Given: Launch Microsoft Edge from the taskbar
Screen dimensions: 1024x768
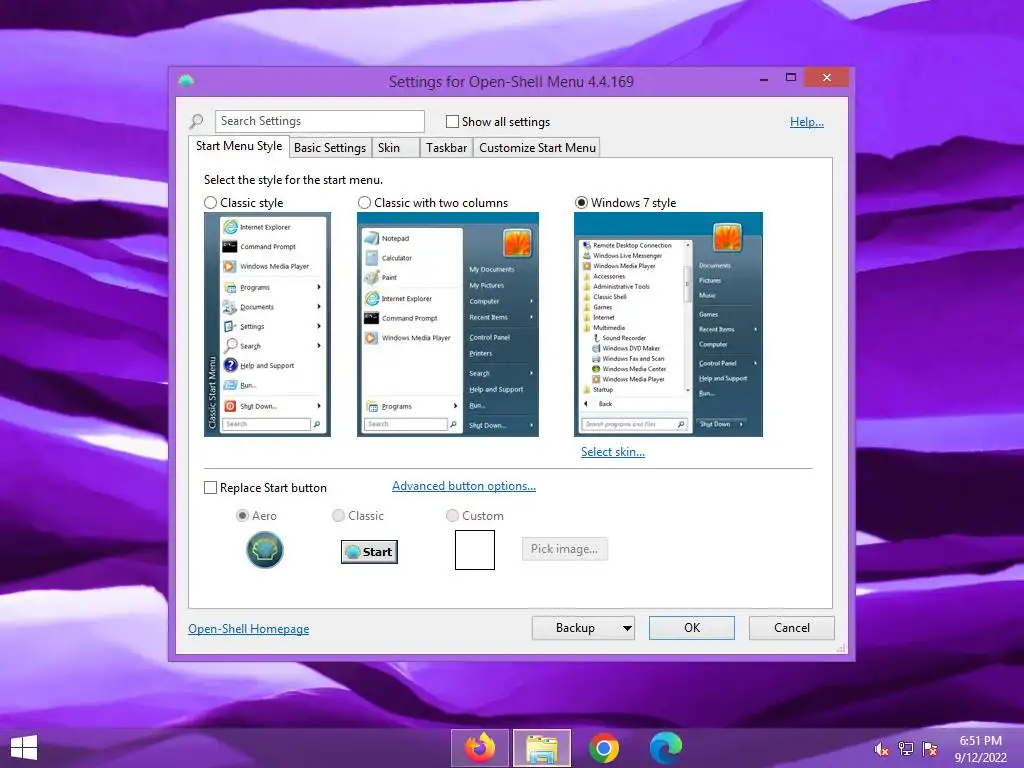Looking at the screenshot, I should [665, 748].
